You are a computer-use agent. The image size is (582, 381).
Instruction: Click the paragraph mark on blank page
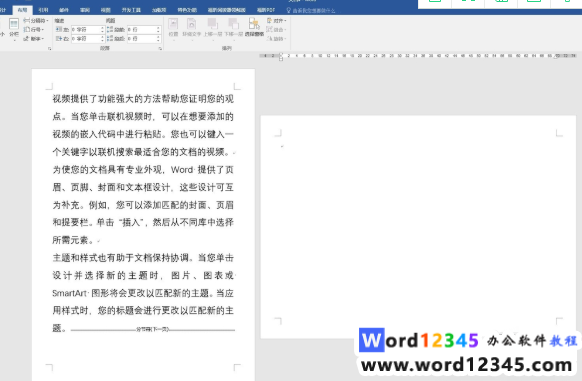click(x=282, y=146)
